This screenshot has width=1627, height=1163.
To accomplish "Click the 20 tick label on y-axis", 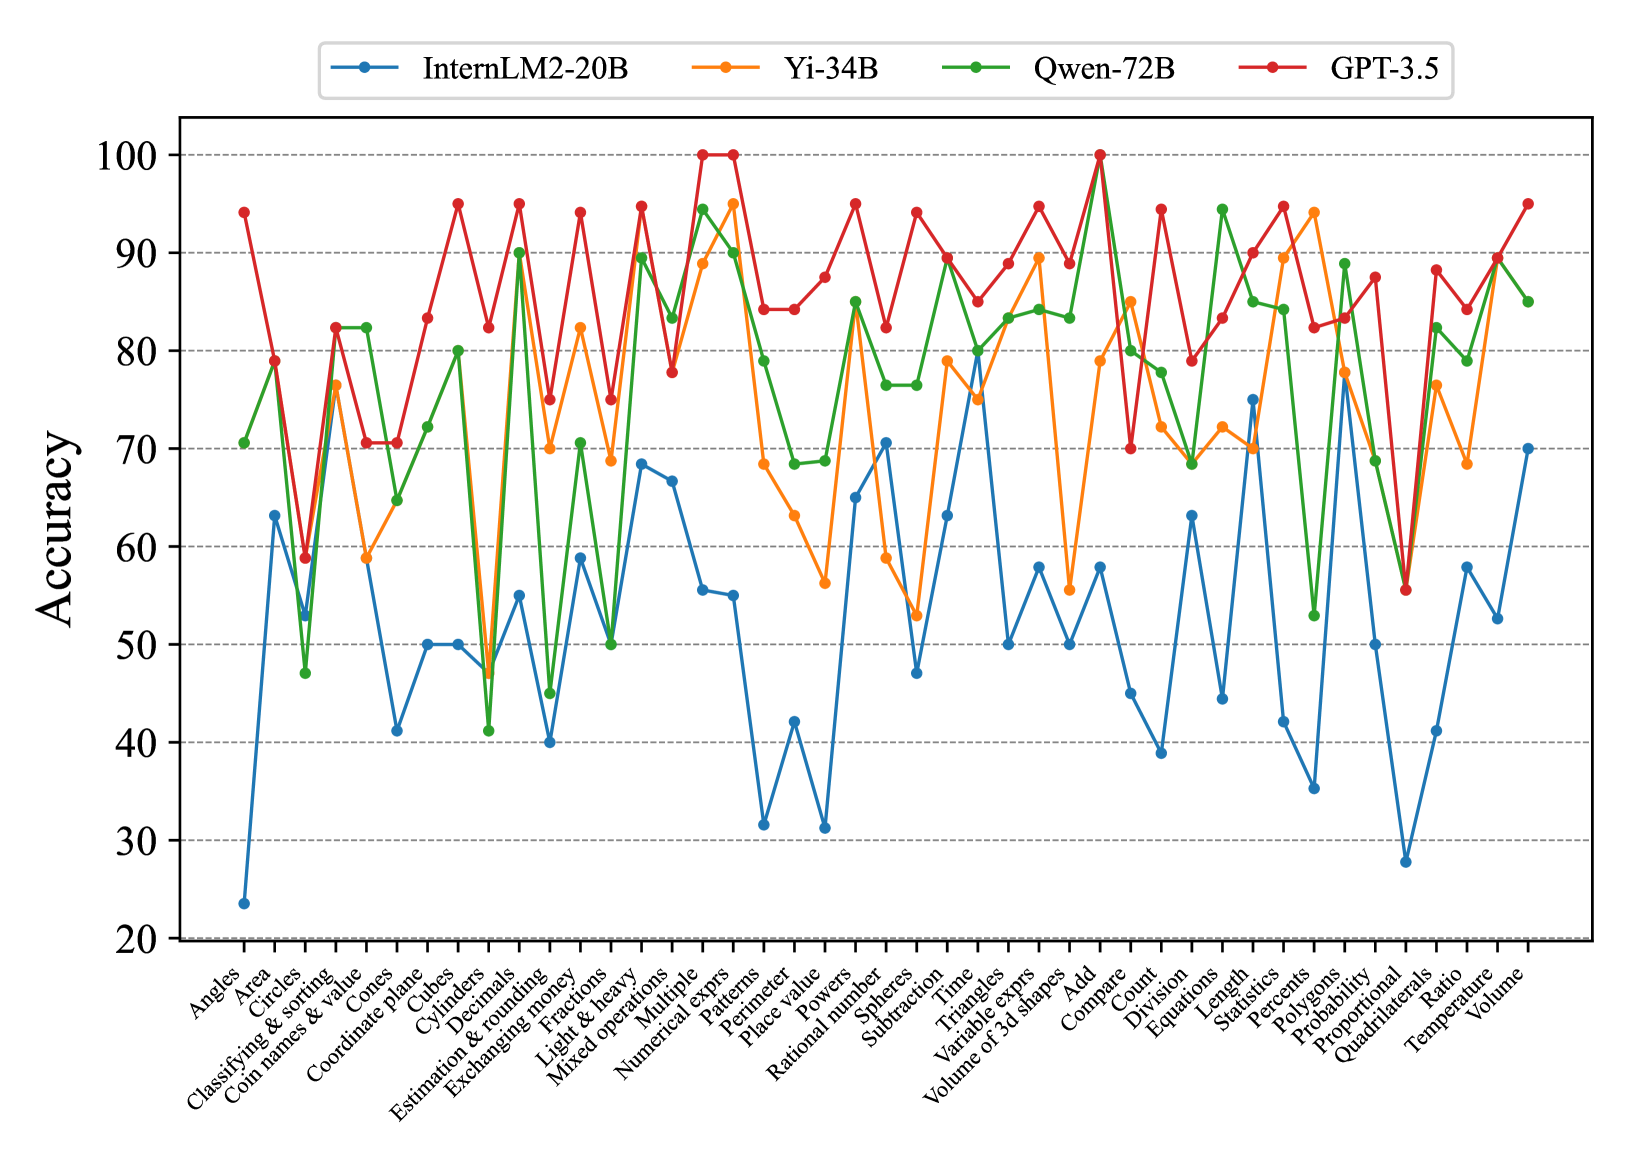I will (137, 939).
